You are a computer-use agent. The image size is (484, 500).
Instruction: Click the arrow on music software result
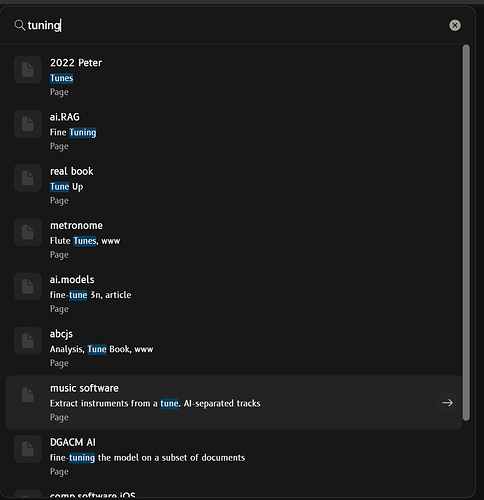[x=447, y=403]
